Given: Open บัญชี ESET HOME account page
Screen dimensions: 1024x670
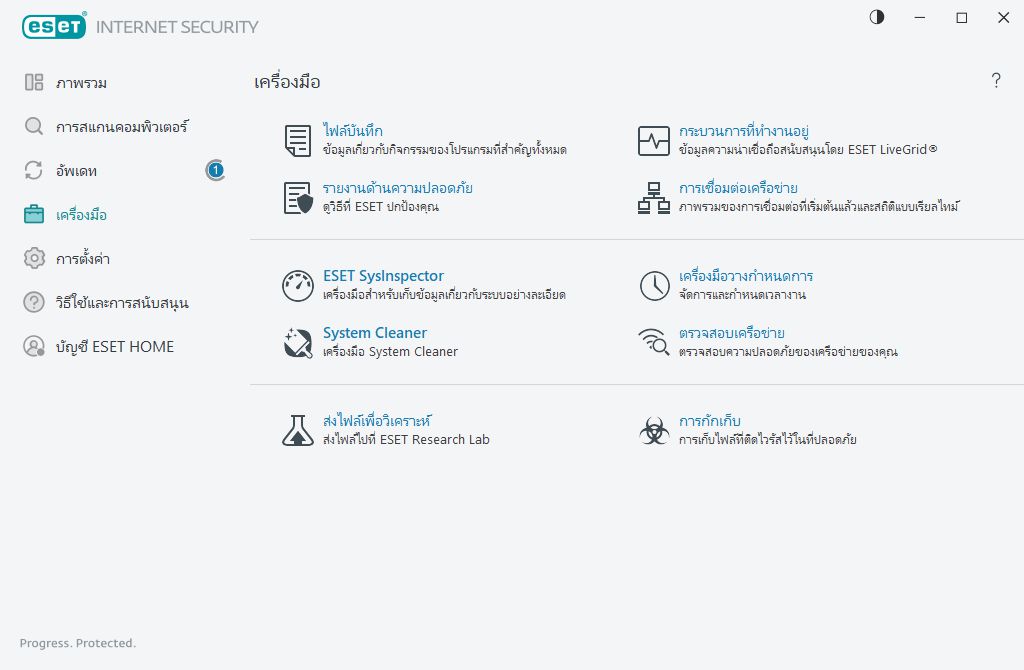Looking at the screenshot, I should click(115, 347).
